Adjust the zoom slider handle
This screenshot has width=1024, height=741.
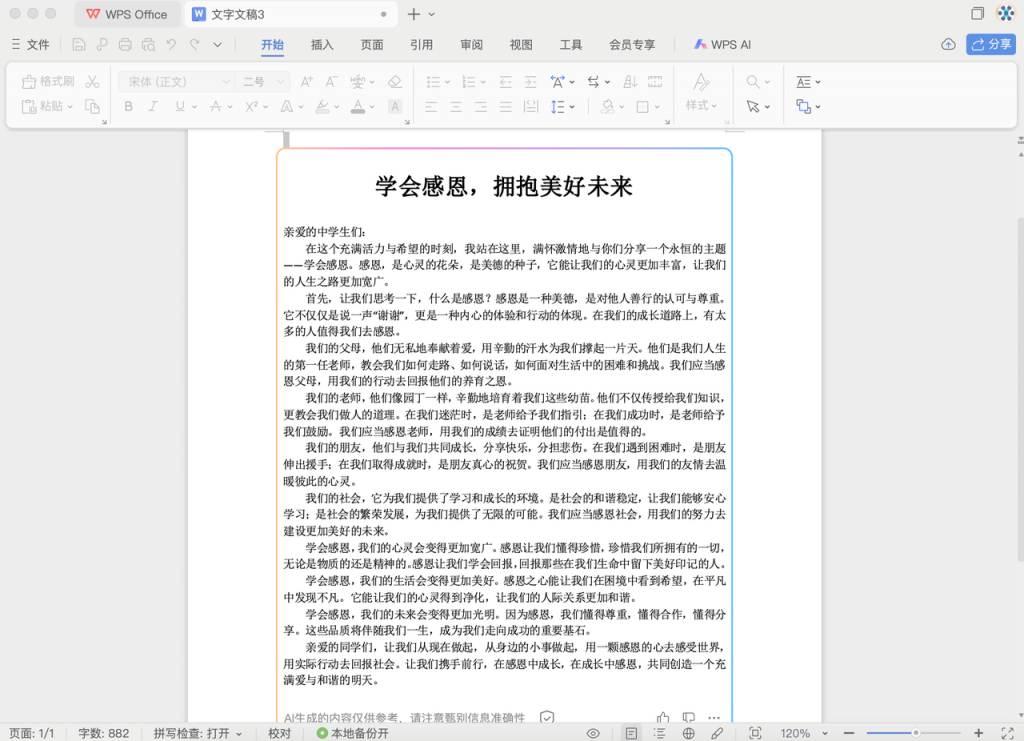pos(916,733)
